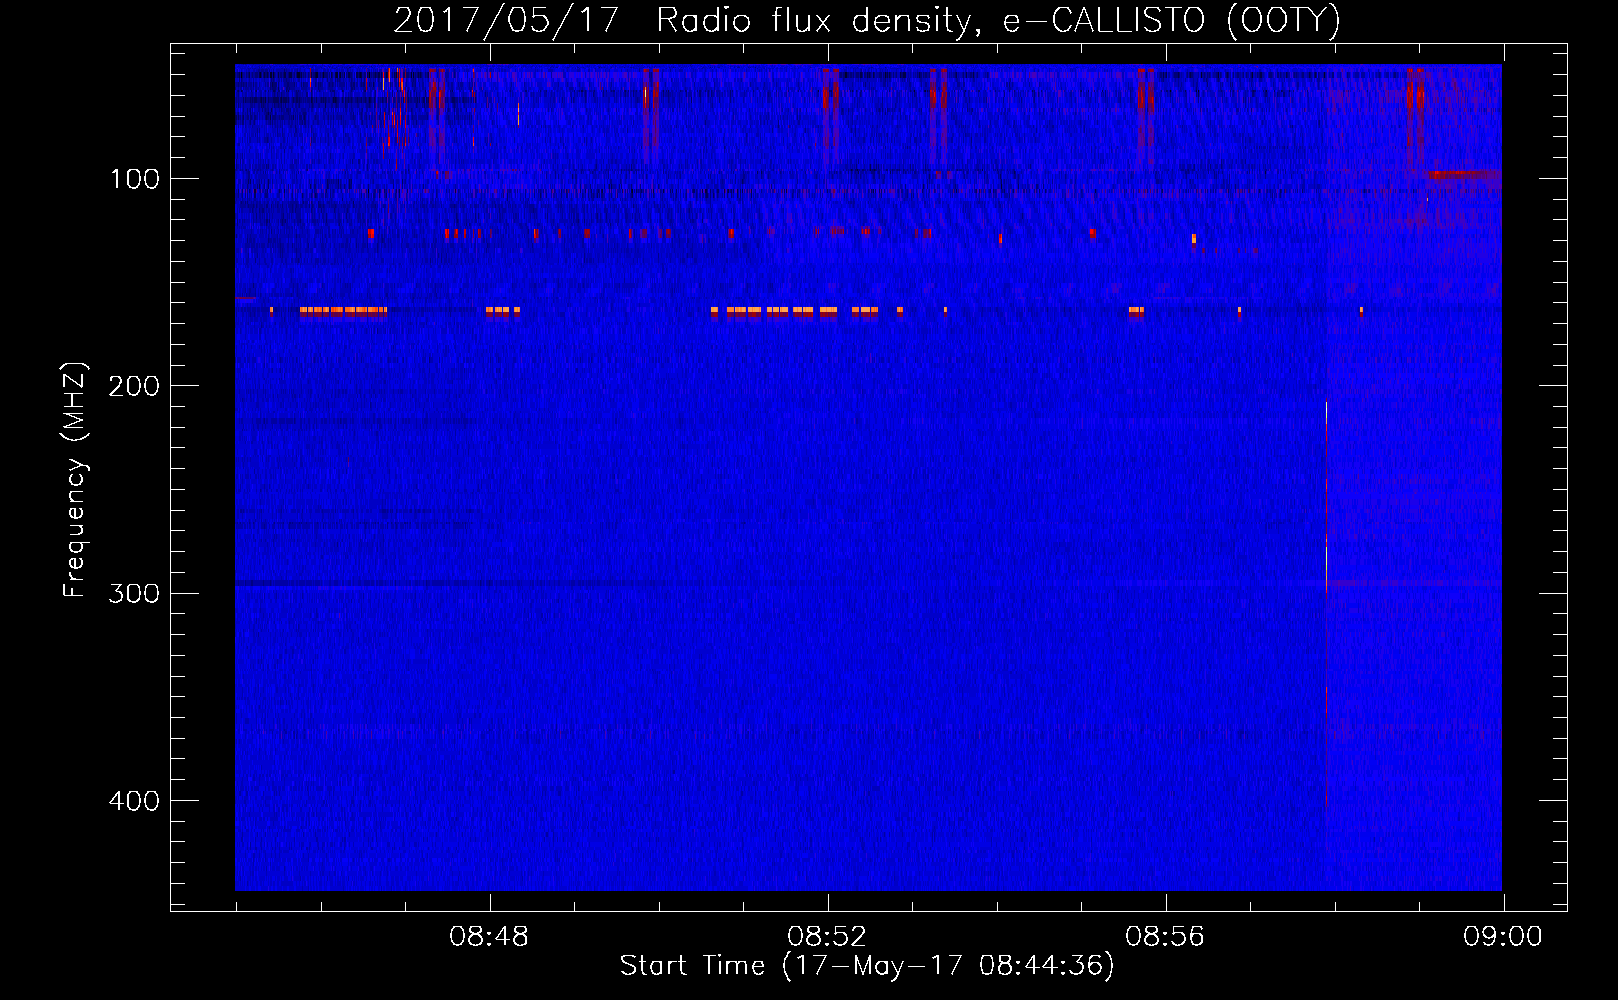Click the plot title '2017/05/17 Radio flux density, e-CALLISTO (OOTY)'

click(x=867, y=20)
